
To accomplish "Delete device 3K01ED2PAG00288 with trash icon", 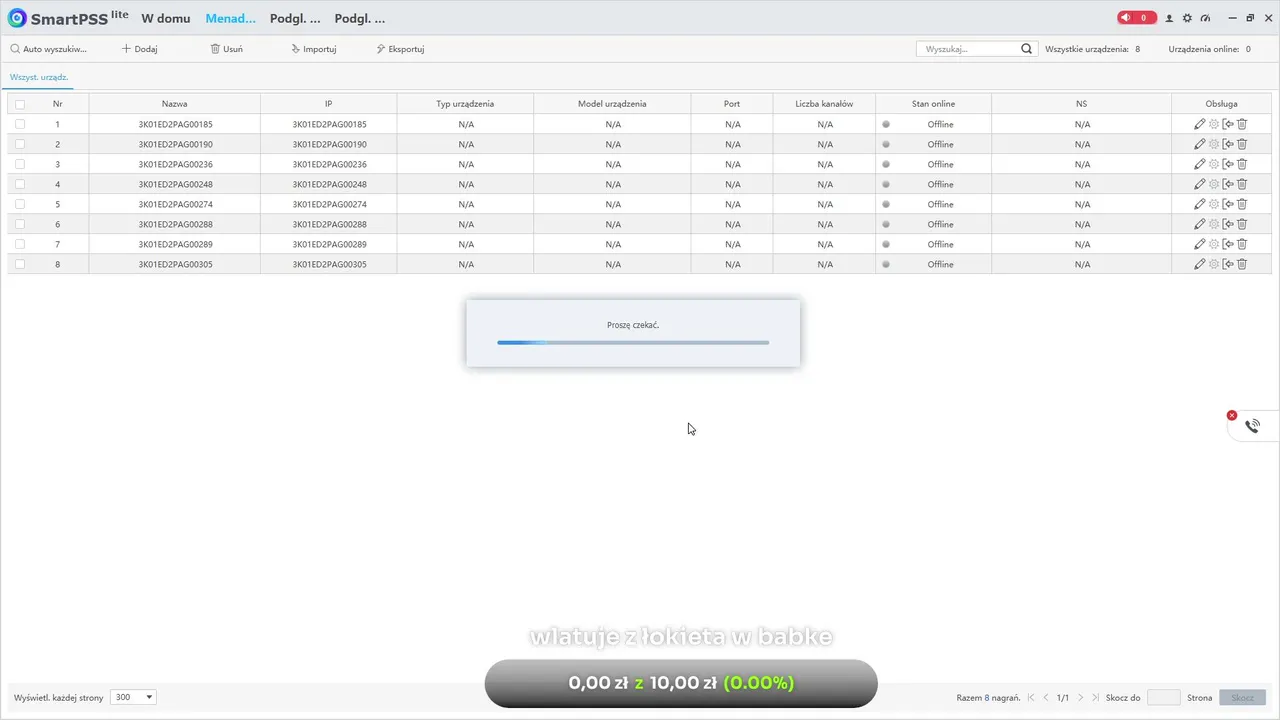I will 1242,224.
